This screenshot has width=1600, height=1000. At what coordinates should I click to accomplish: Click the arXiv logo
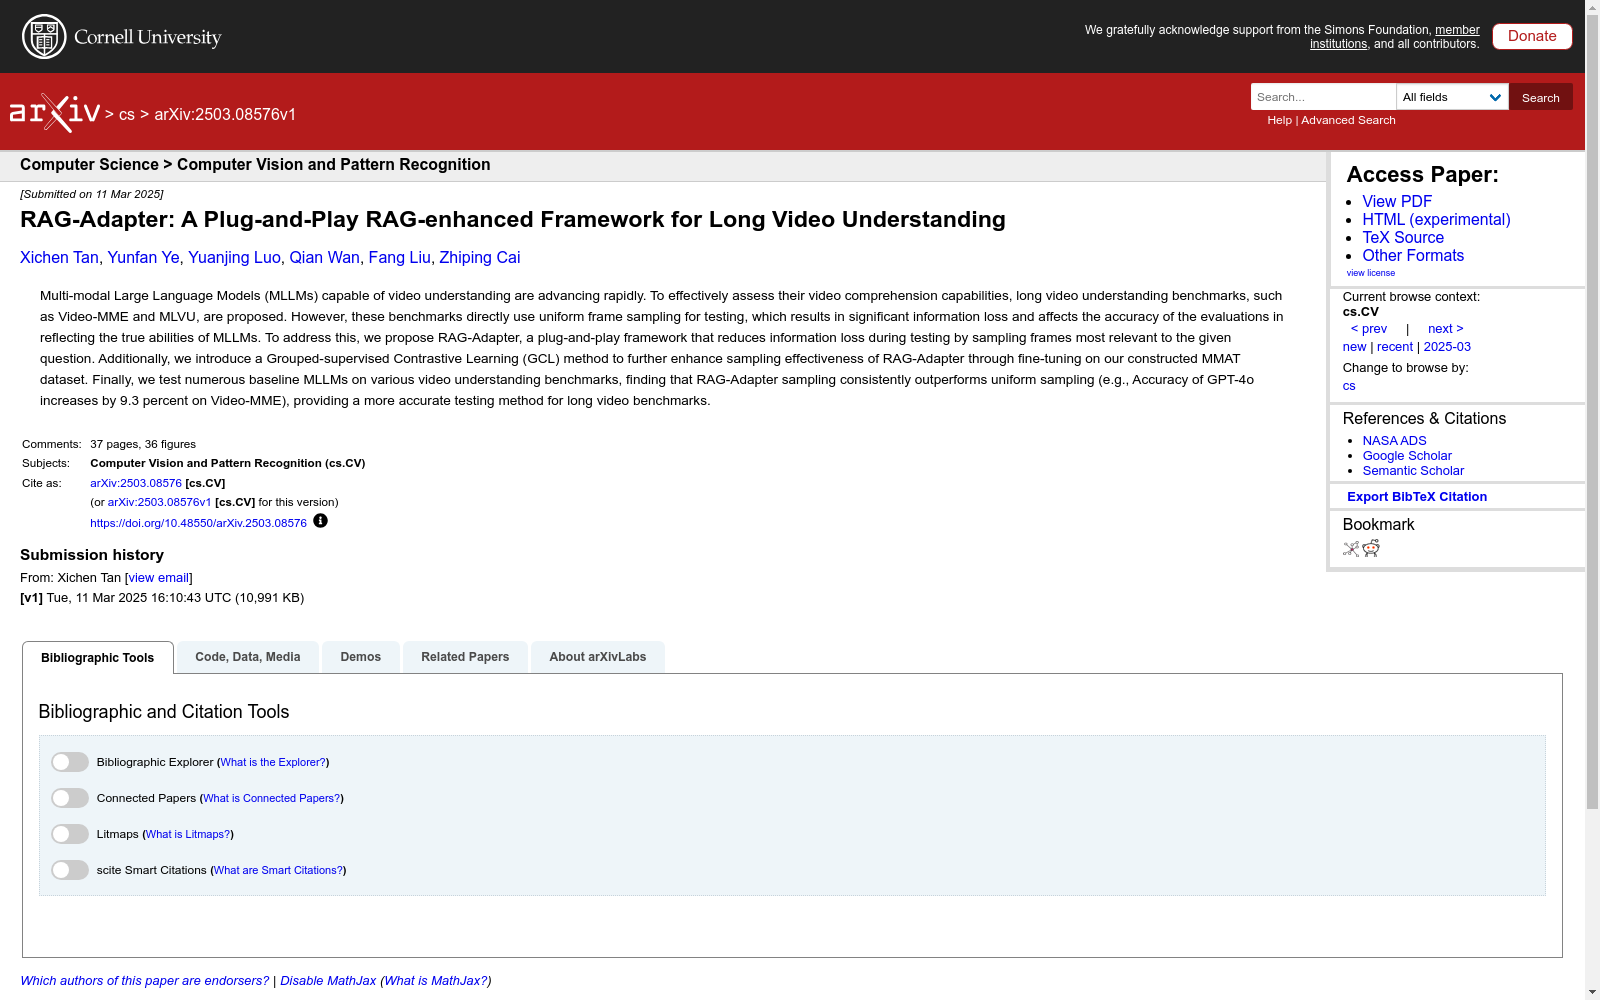point(55,113)
